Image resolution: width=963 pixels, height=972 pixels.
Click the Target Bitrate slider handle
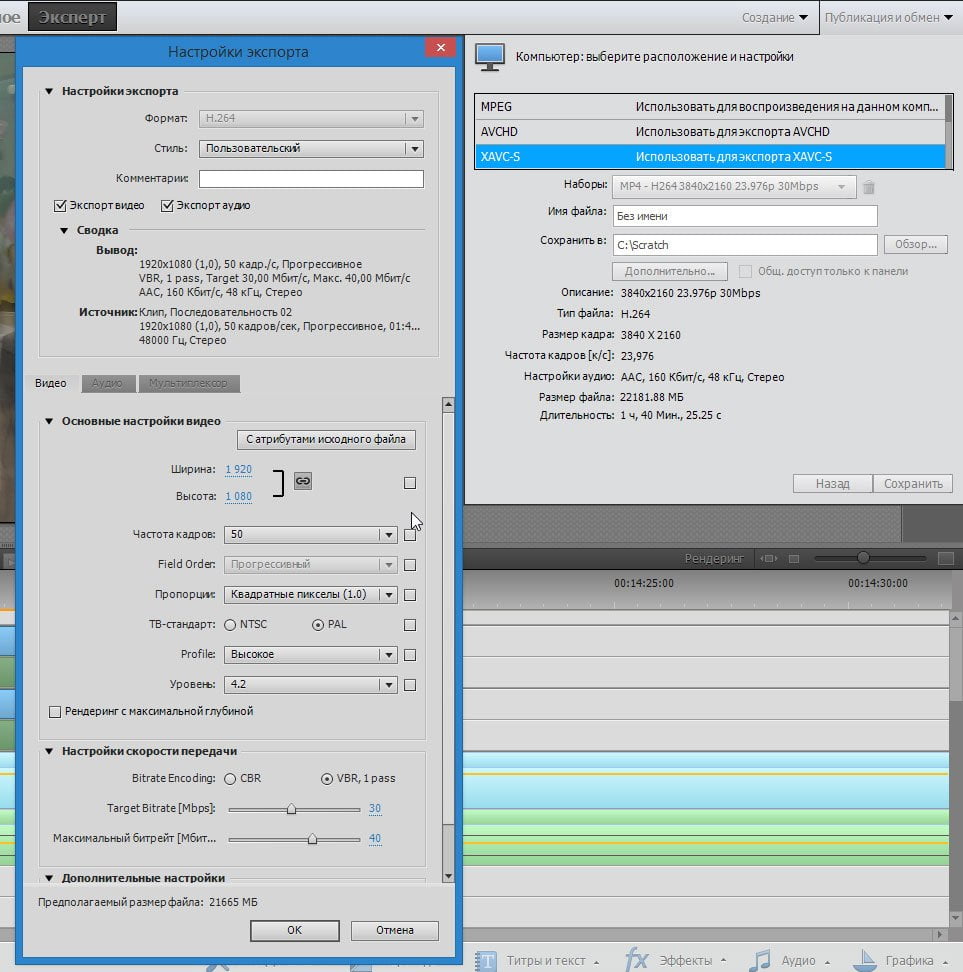tap(291, 809)
